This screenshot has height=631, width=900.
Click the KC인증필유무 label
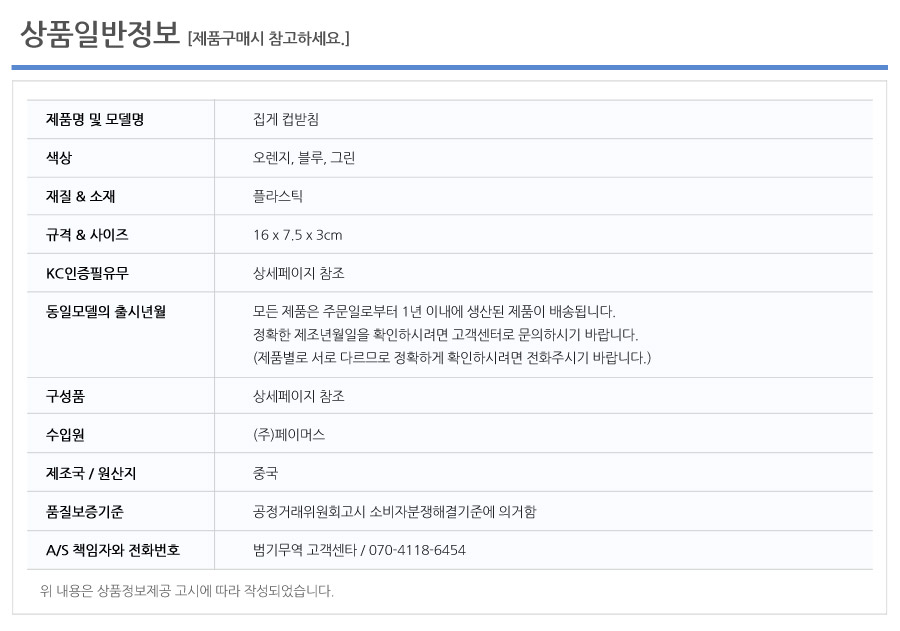tap(87, 273)
